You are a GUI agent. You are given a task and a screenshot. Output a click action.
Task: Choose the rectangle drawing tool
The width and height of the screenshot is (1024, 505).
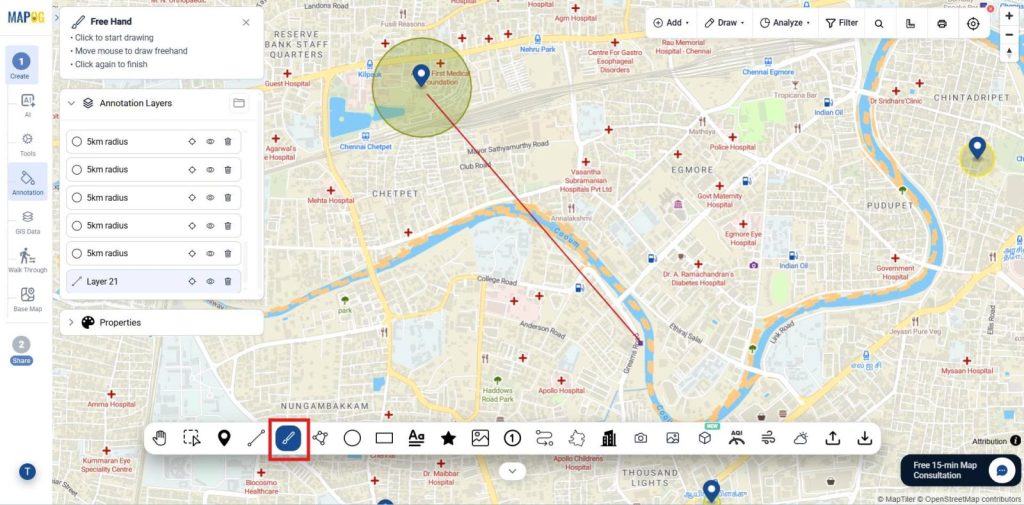(384, 438)
